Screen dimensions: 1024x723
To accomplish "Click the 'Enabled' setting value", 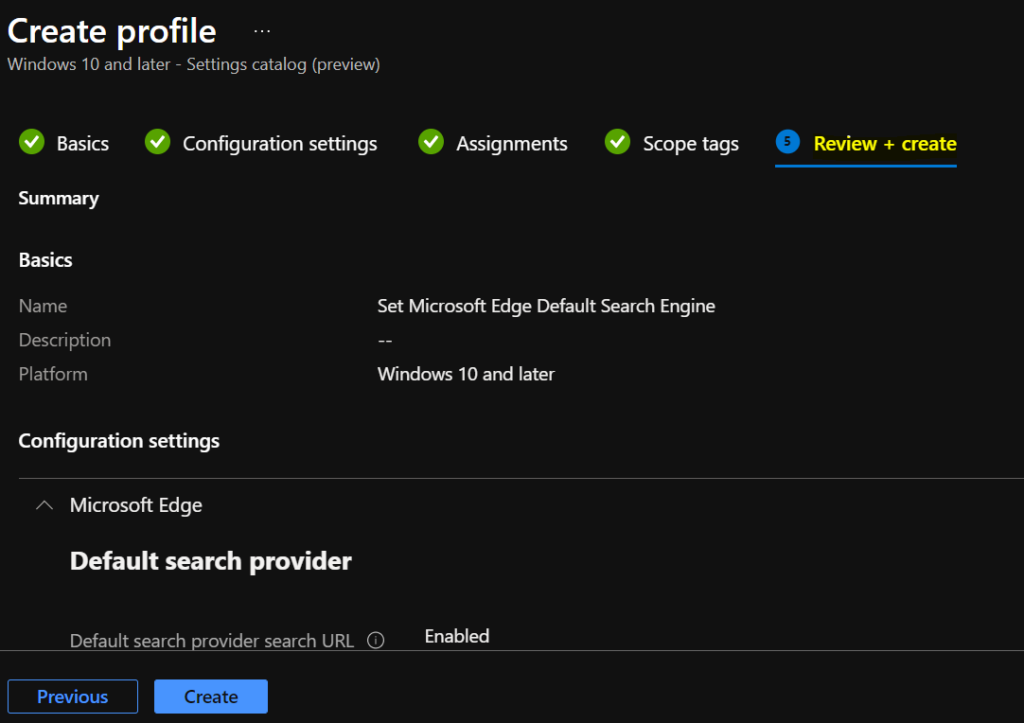I will [x=456, y=636].
